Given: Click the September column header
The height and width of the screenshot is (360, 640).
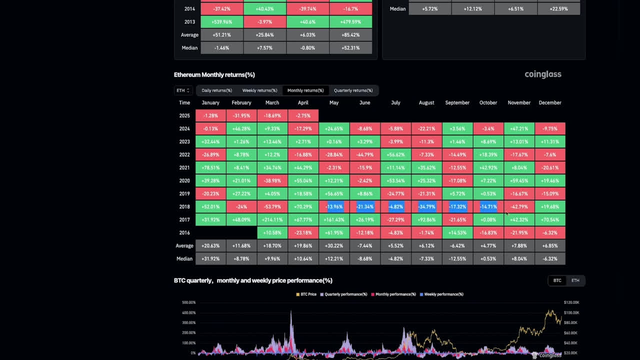Looking at the screenshot, I should 457,103.
